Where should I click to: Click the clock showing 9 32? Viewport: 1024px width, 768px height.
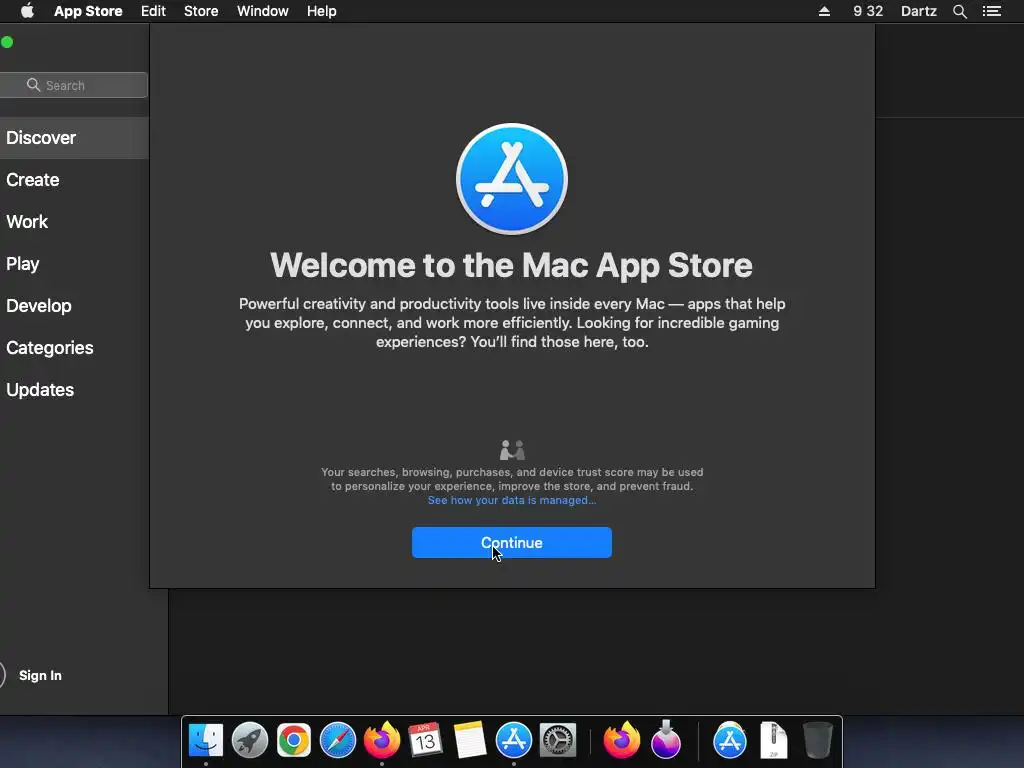tap(868, 11)
